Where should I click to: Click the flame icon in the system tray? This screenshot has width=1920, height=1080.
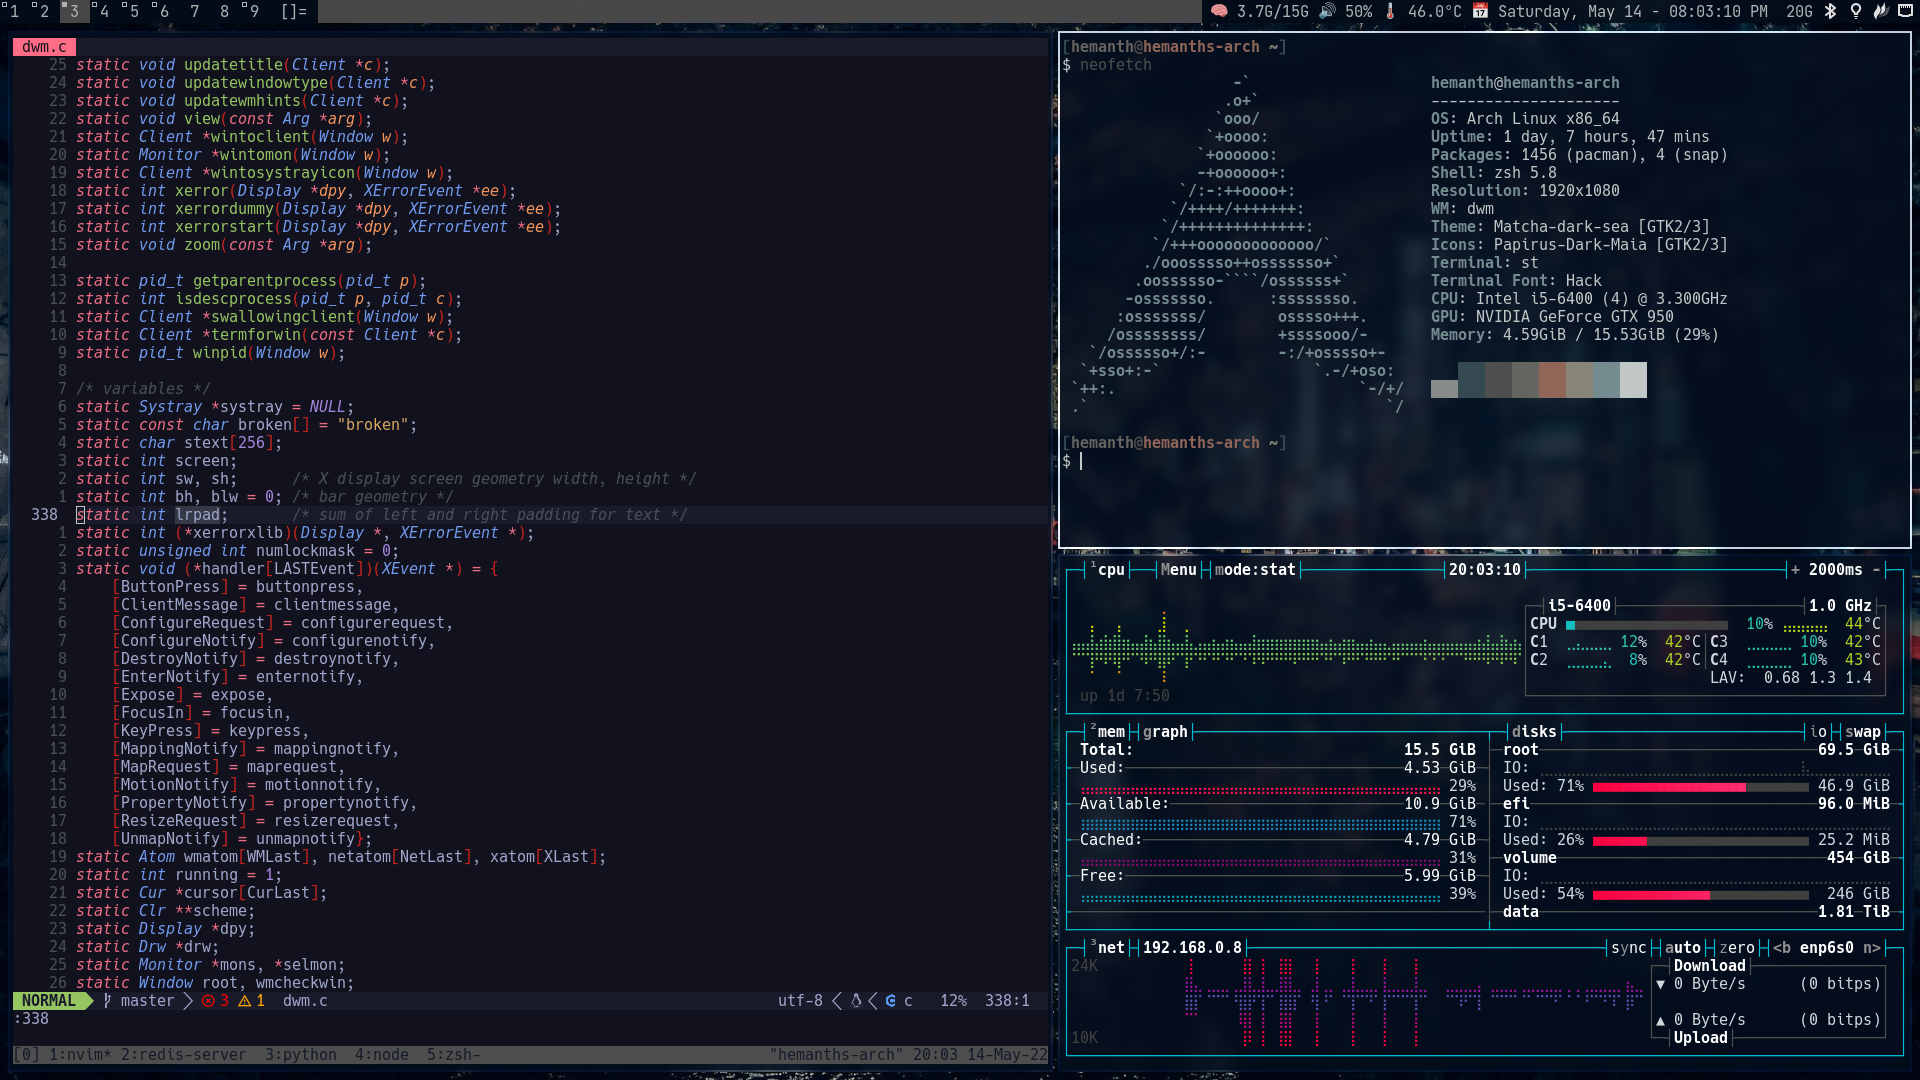[x=1880, y=11]
